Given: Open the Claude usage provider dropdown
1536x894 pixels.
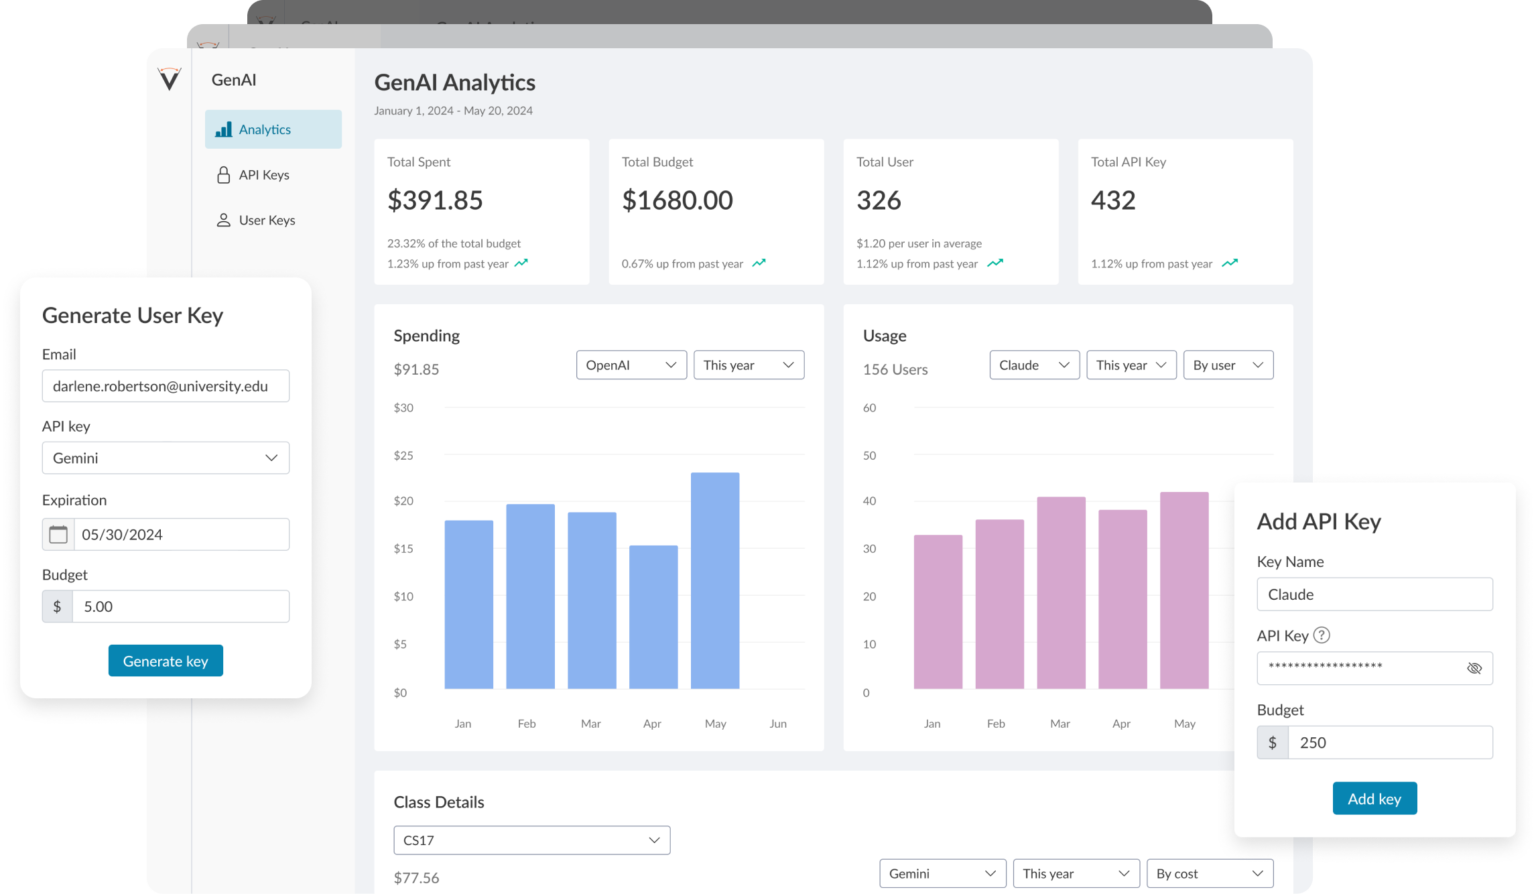Looking at the screenshot, I should (1034, 365).
